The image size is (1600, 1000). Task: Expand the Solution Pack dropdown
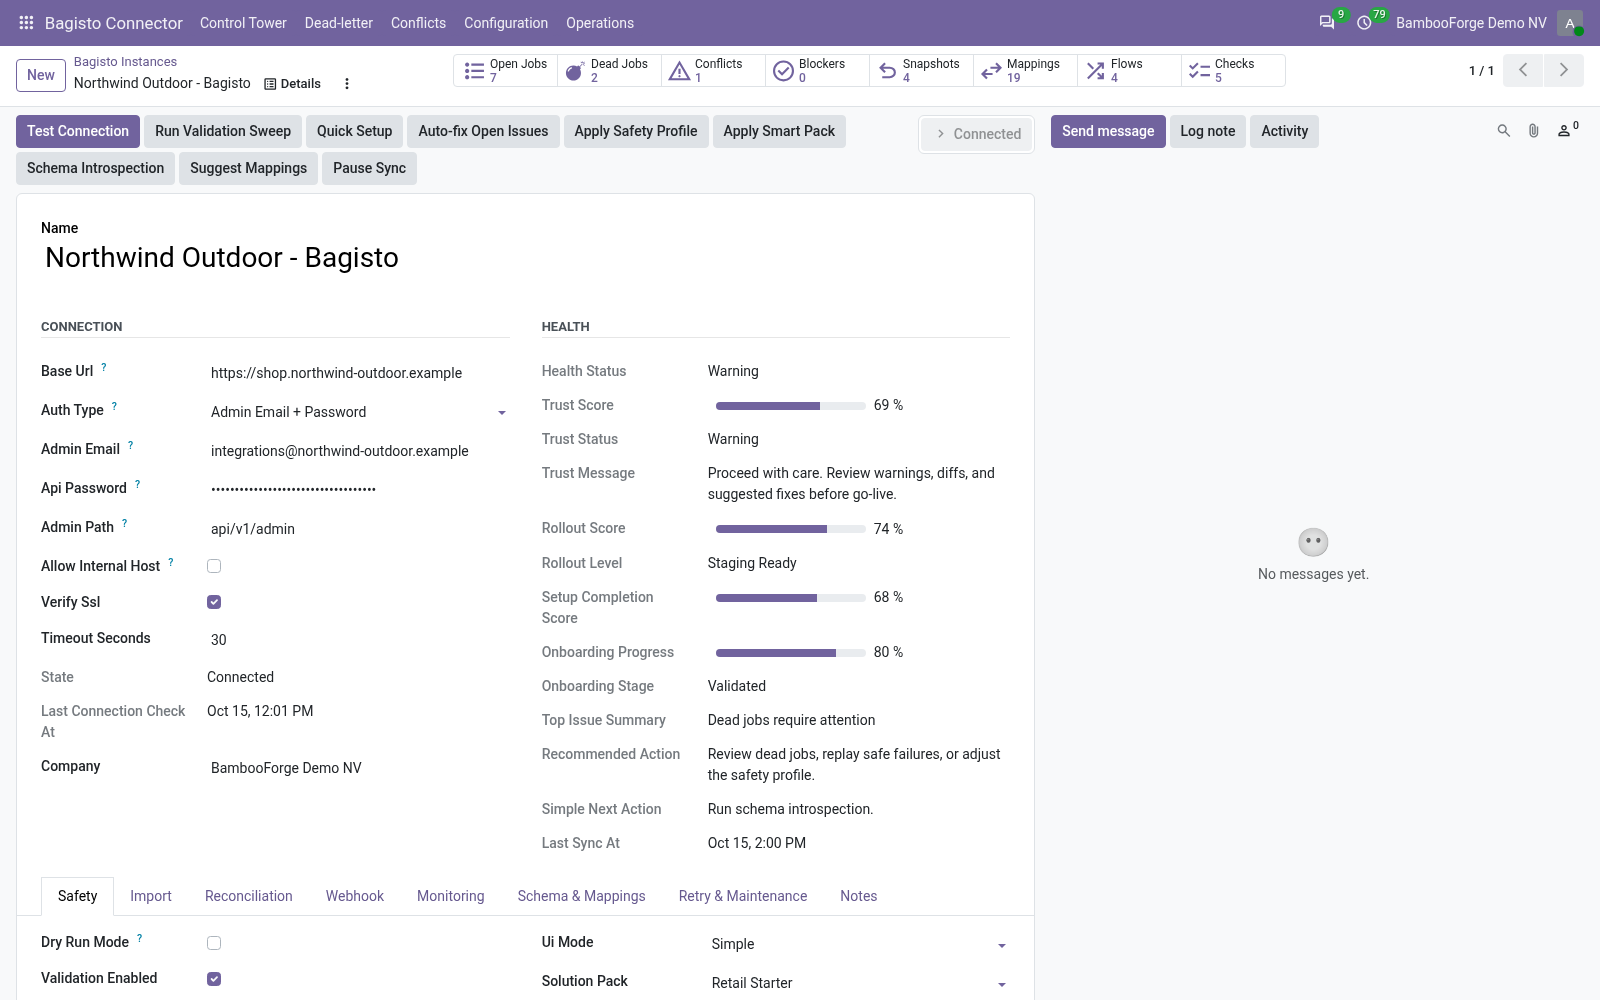[x=859, y=983]
